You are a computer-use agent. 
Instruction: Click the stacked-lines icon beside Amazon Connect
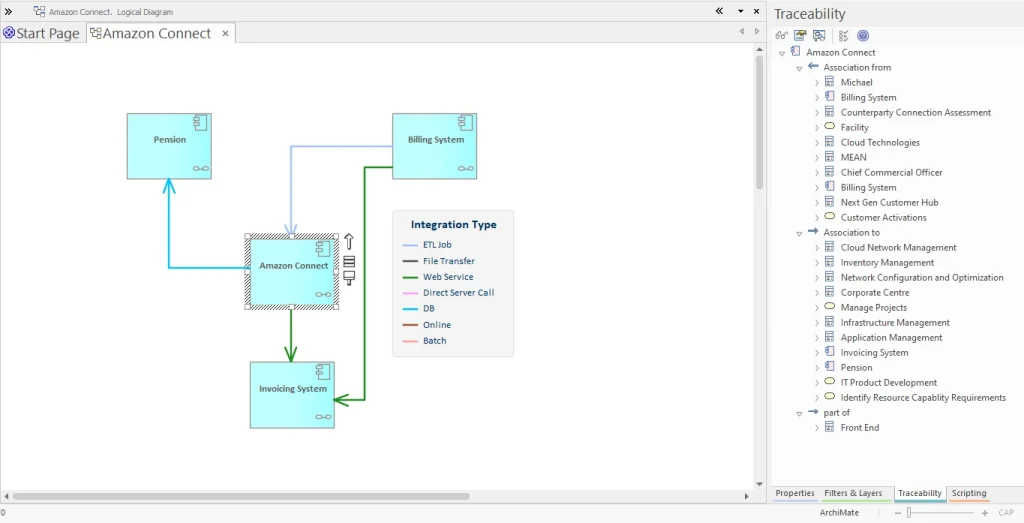(349, 261)
